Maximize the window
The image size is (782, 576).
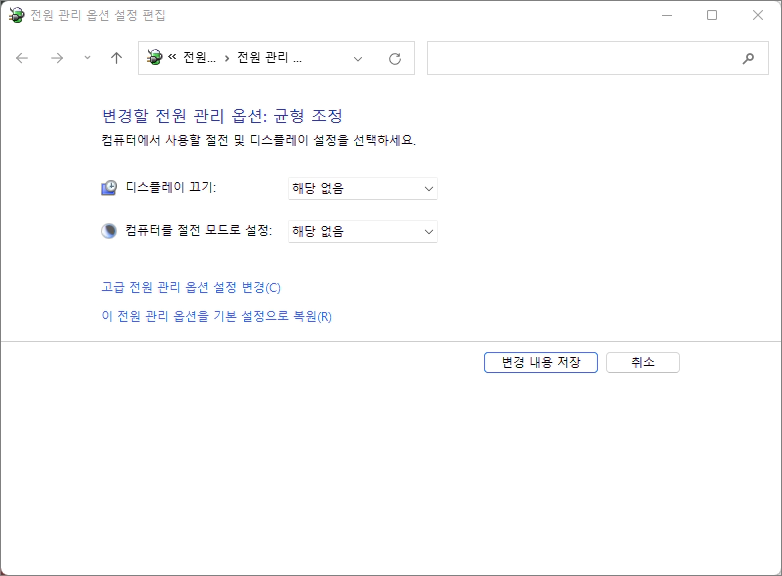tap(712, 15)
